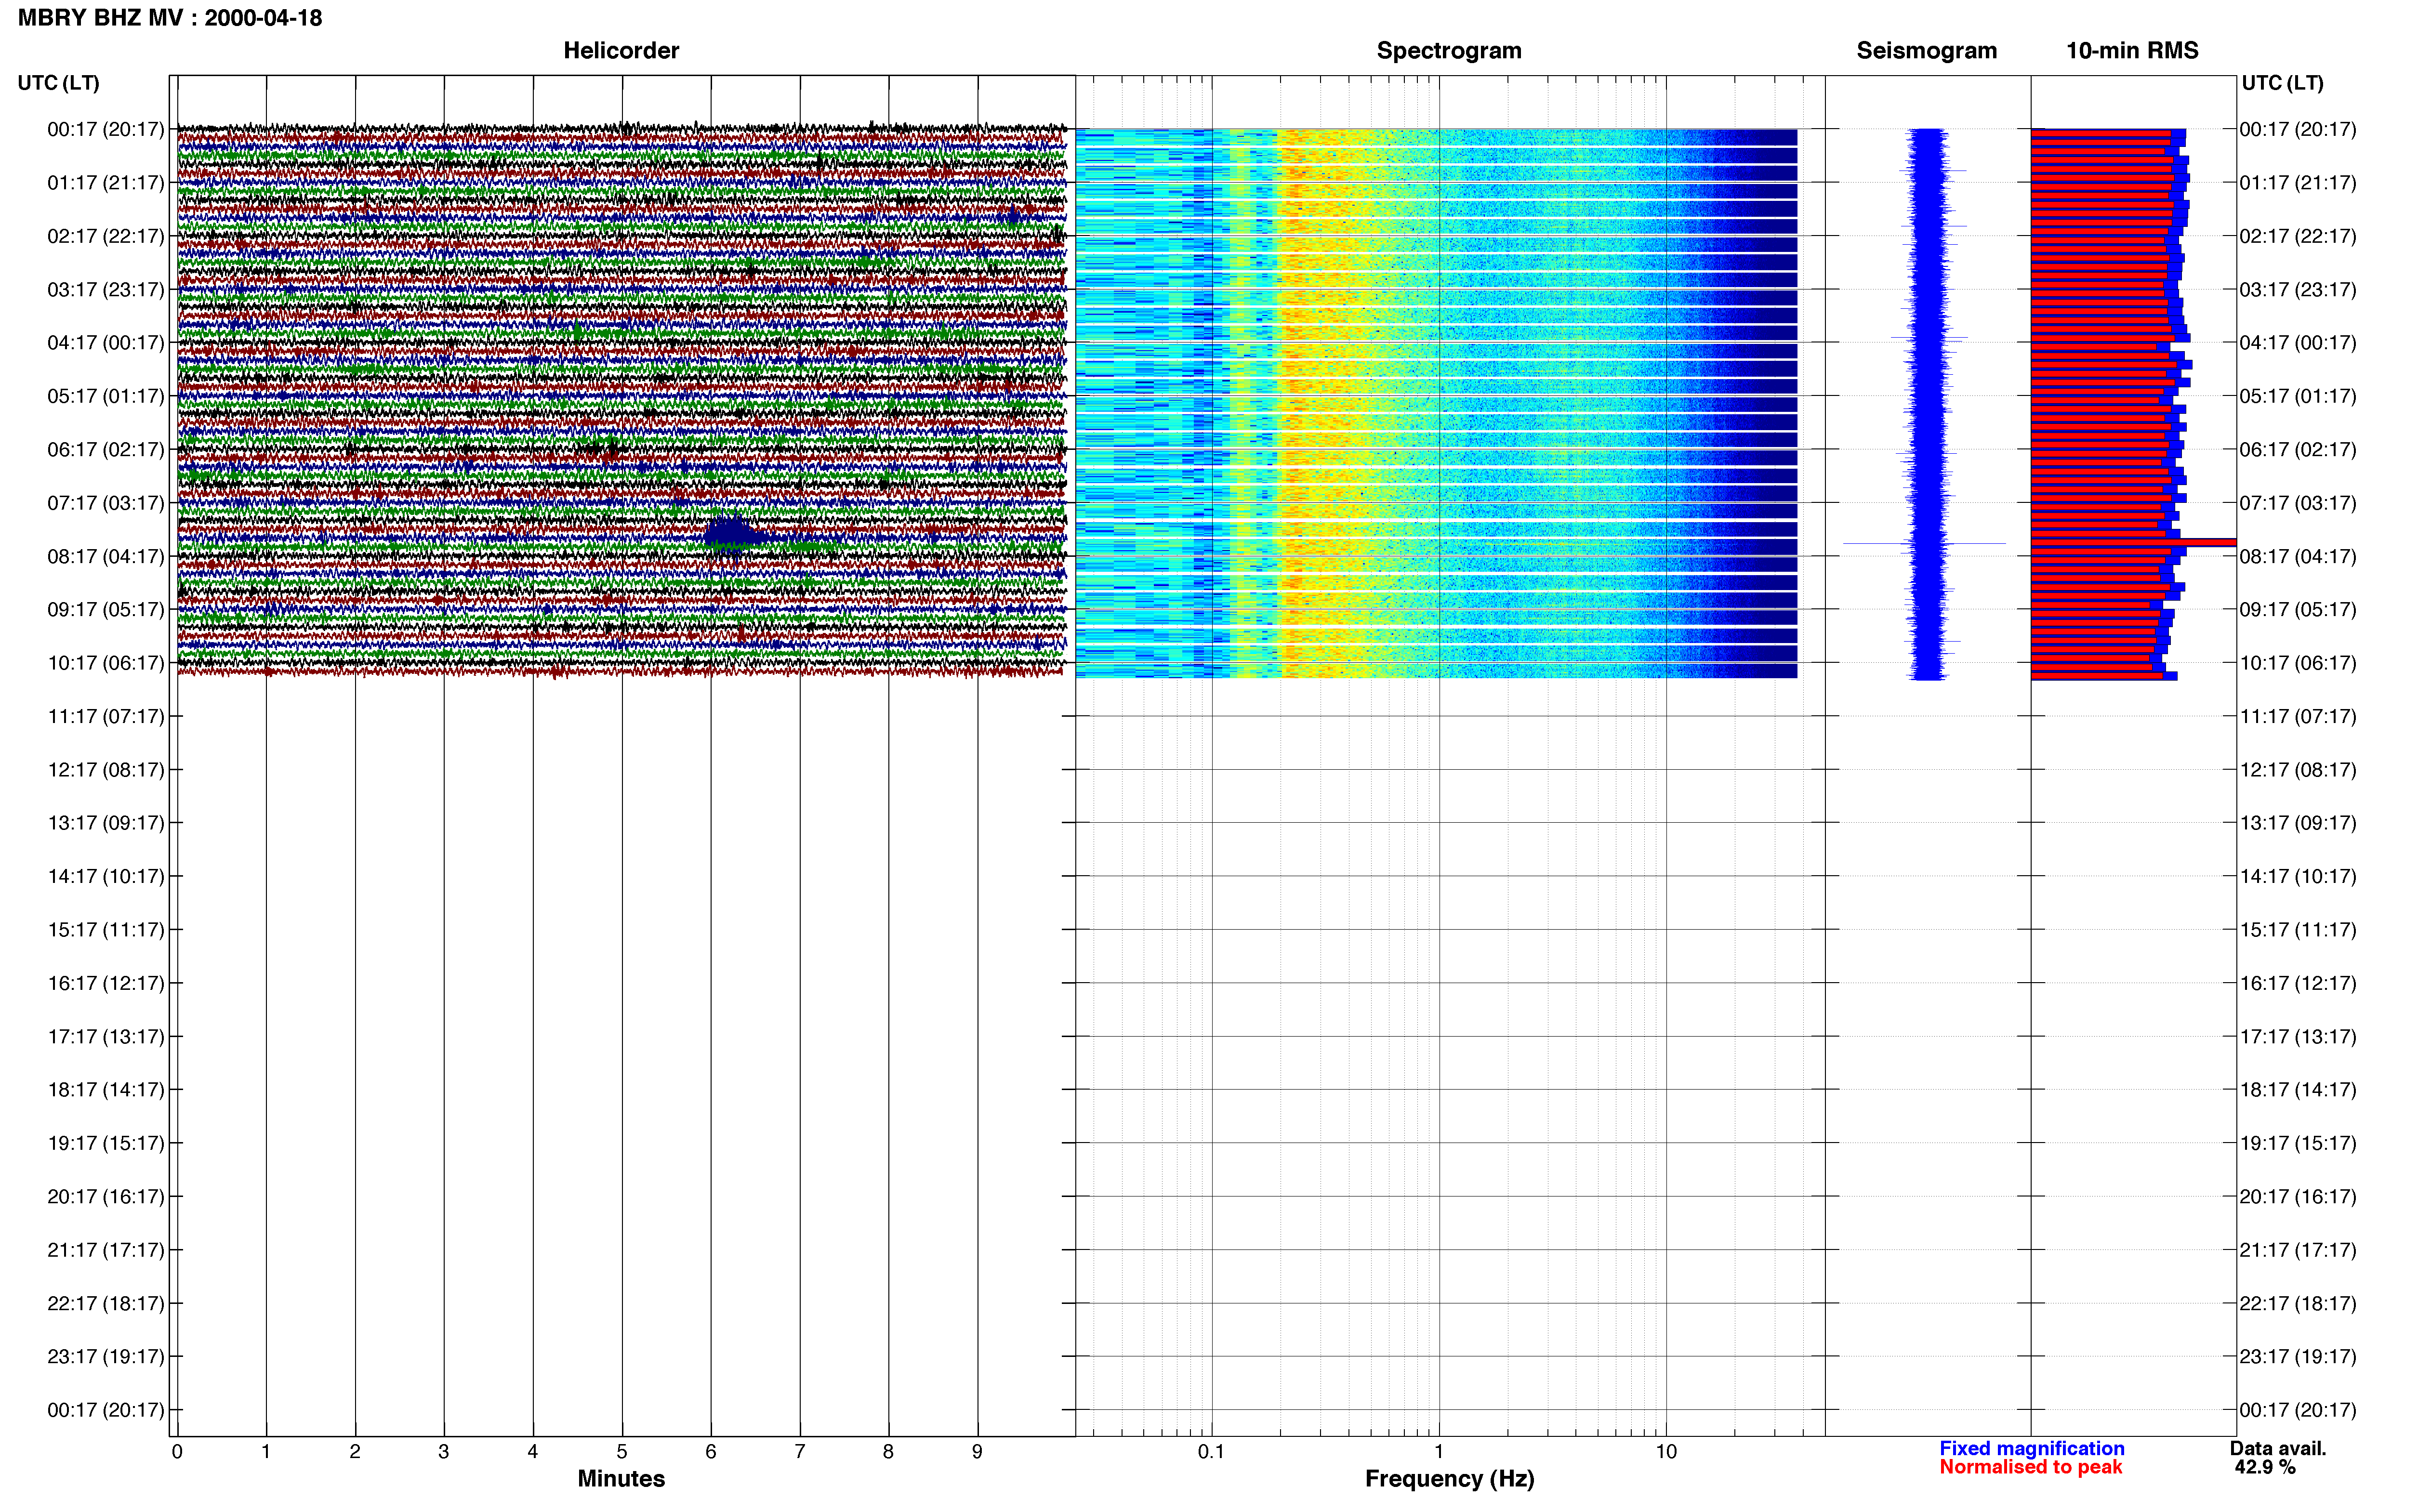Click right time label '01:17 (21:17)'
The width and height of the screenshot is (2418, 1512).
coord(2298,183)
